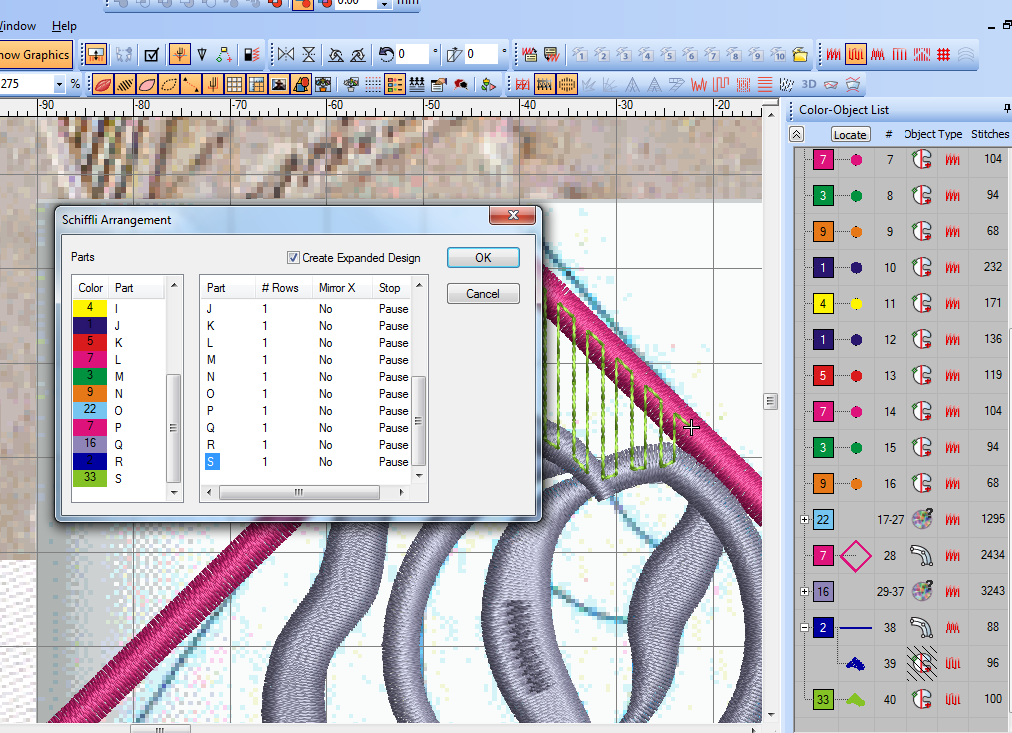Click the rotate counterclockwise icon

(386, 54)
